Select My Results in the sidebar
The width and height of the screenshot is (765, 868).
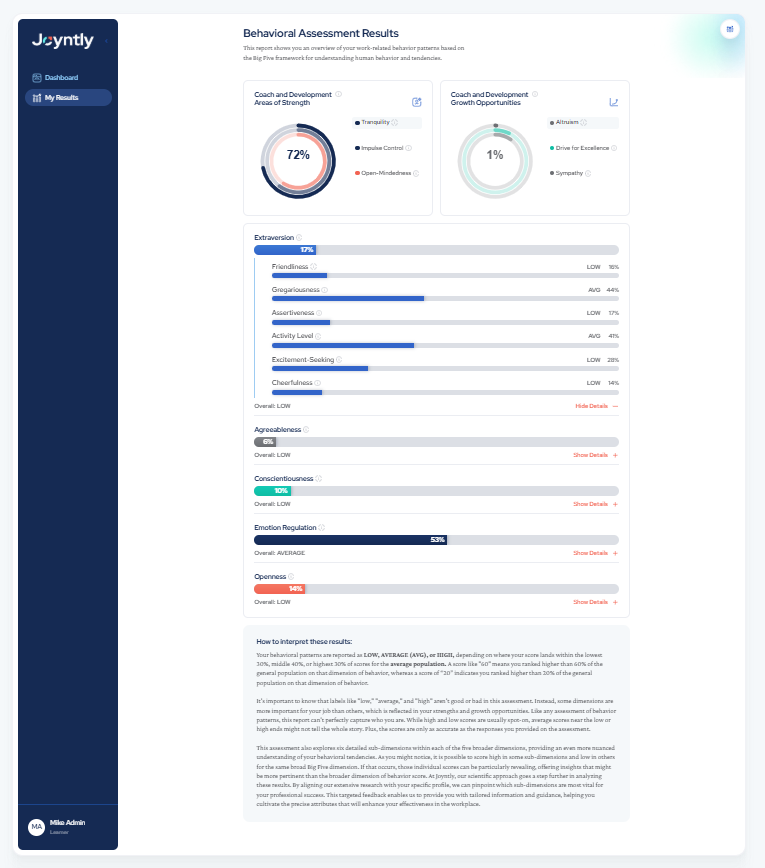[61, 98]
